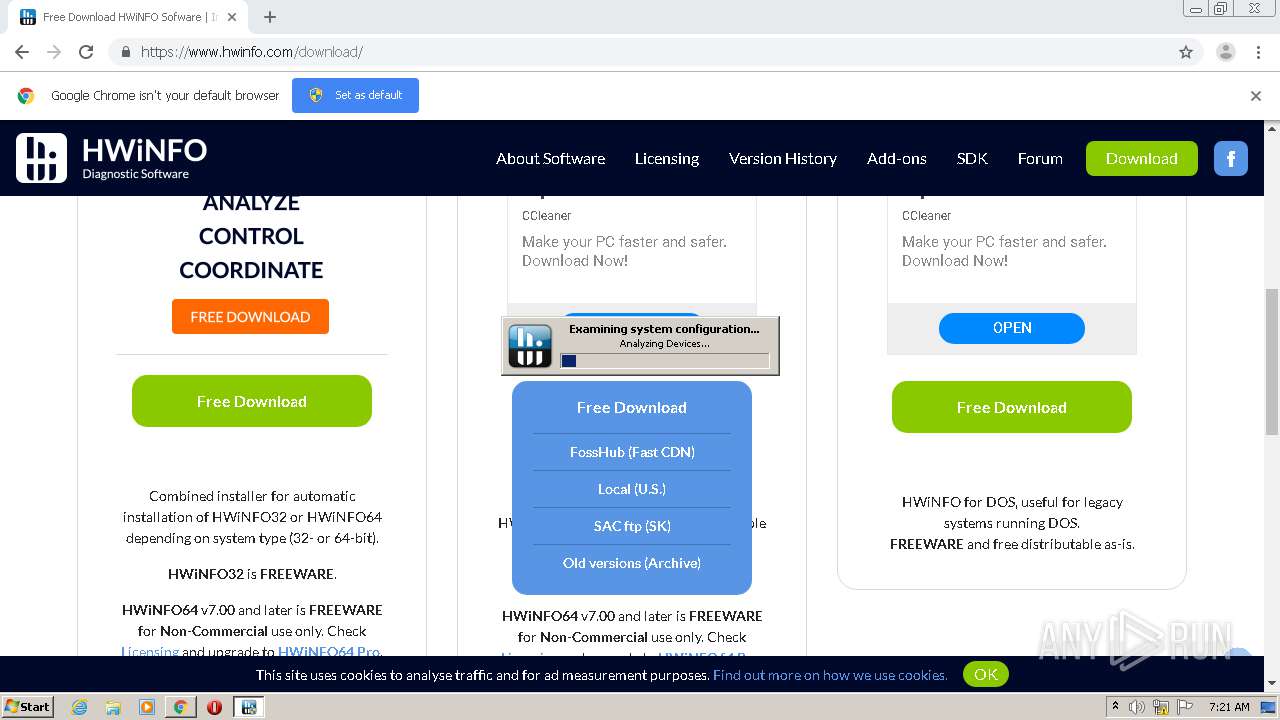Click Set as default button
Image resolution: width=1280 pixels, height=720 pixels.
click(x=355, y=95)
